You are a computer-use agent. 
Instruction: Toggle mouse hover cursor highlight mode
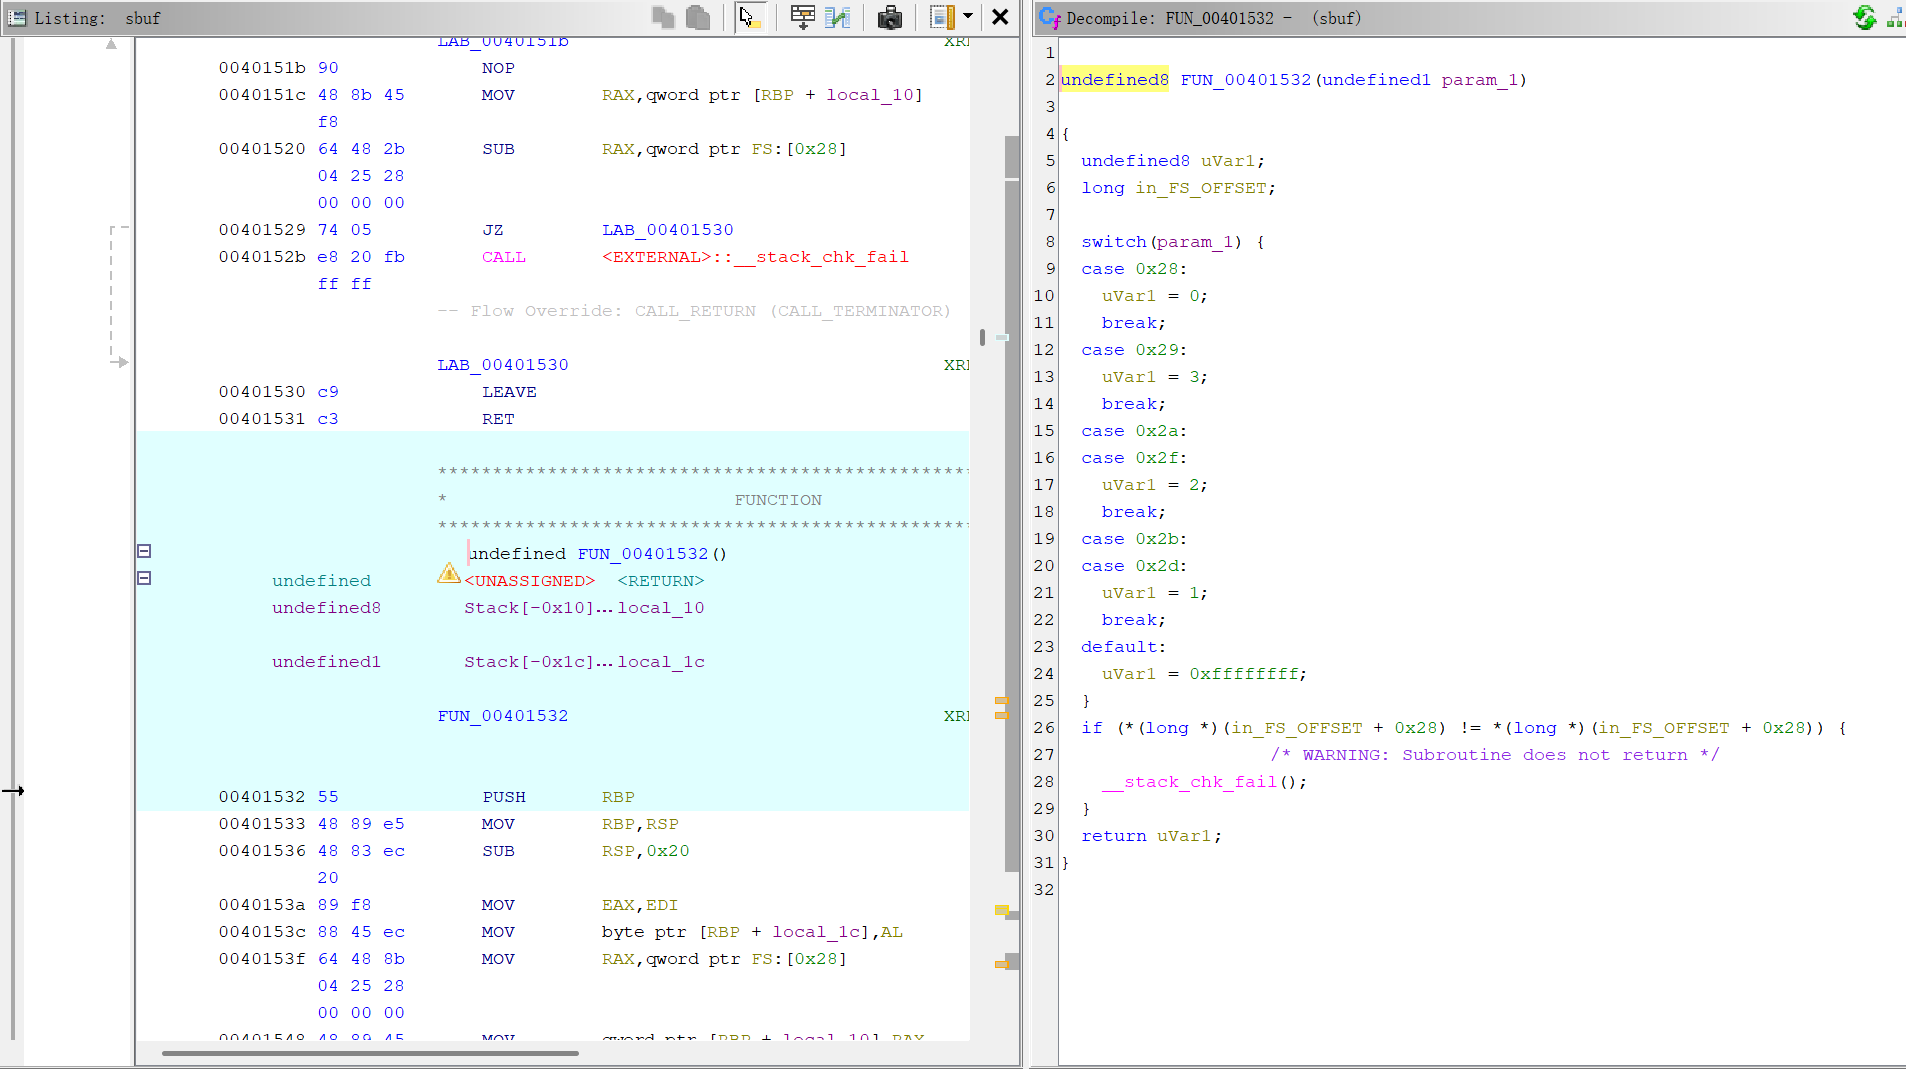pyautogui.click(x=750, y=17)
